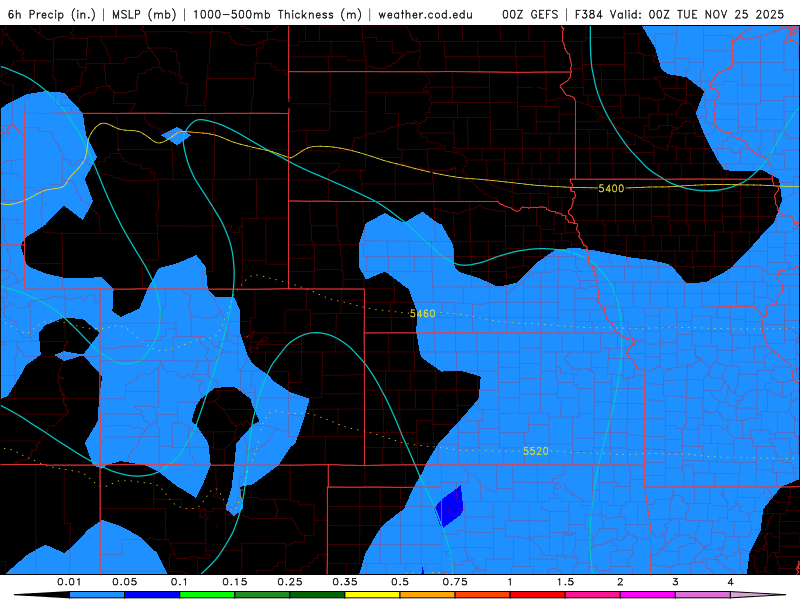Click the '6h Precip (in.)' title text

point(52,14)
